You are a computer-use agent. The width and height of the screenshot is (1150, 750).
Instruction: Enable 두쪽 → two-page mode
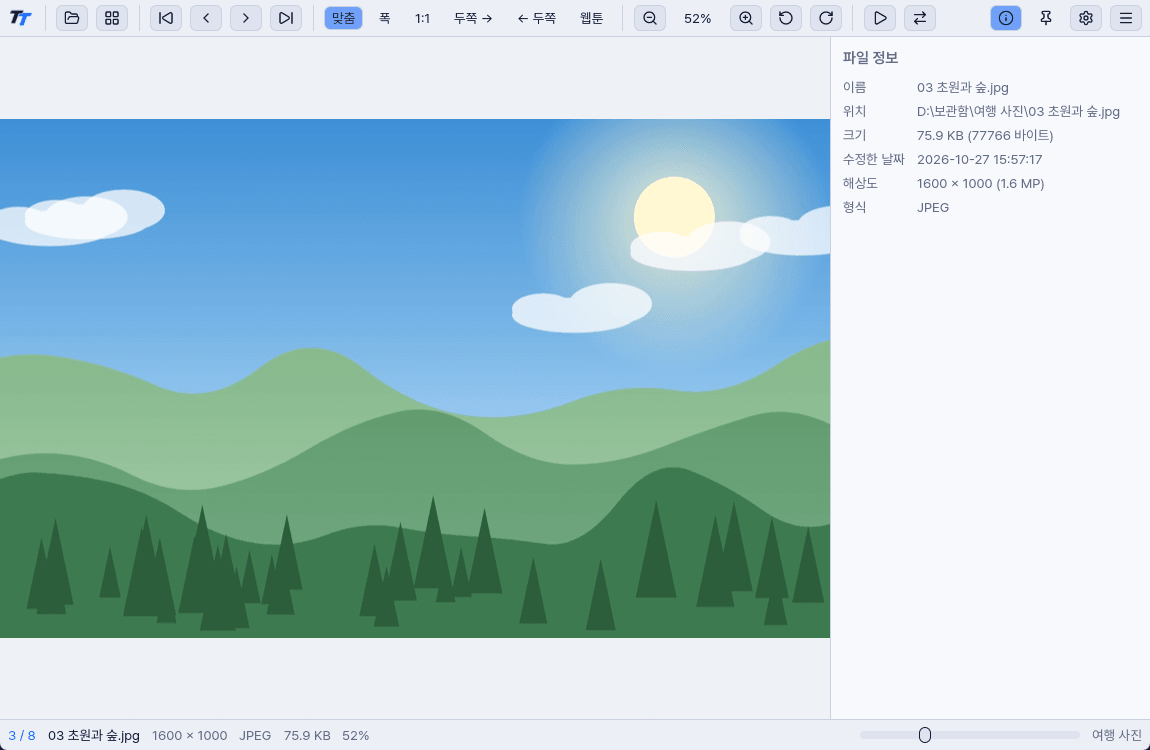[473, 18]
